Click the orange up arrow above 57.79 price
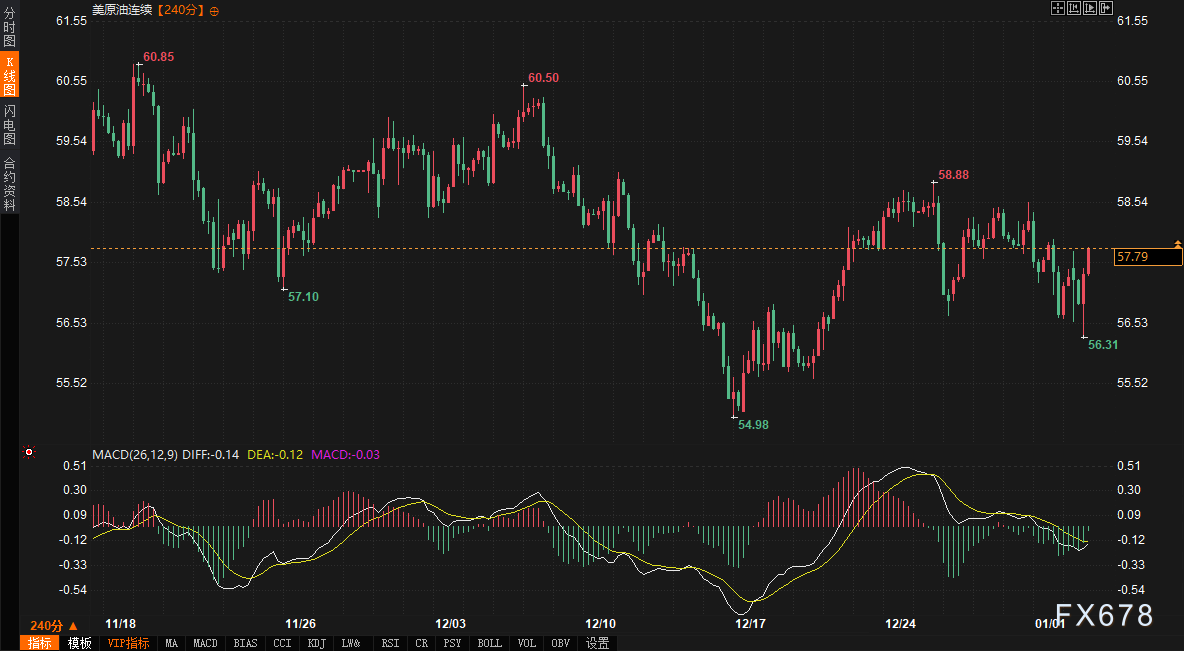1184x651 pixels. coord(1177,243)
